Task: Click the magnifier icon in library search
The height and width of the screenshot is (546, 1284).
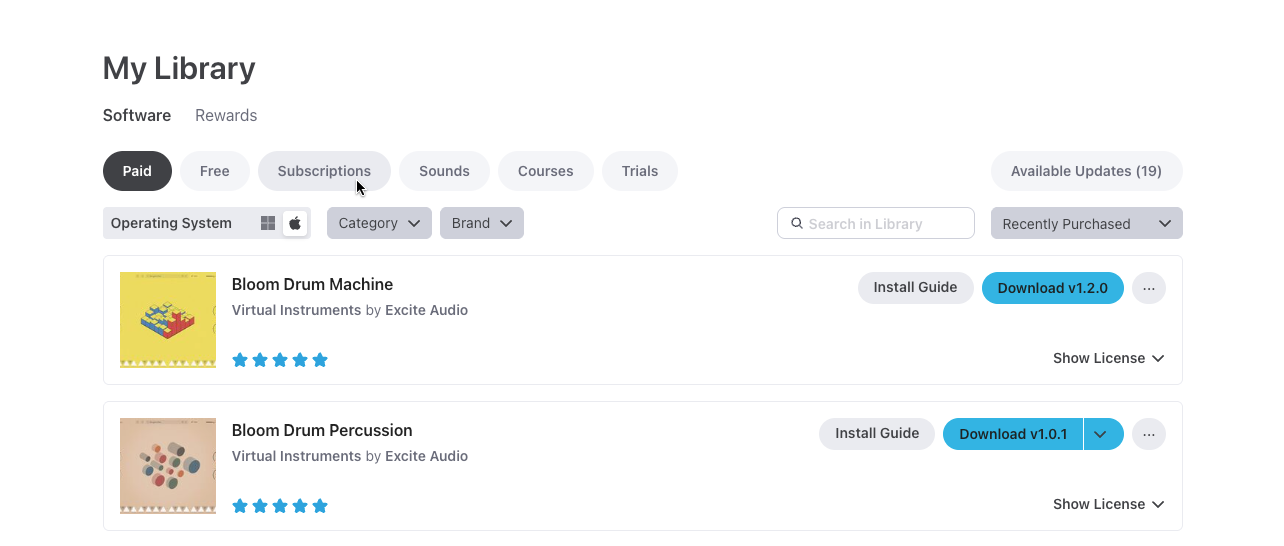Action: tap(797, 224)
